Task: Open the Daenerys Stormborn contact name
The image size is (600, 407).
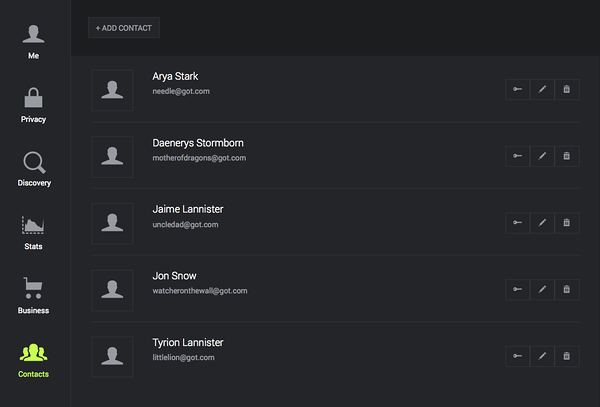Action: click(198, 143)
